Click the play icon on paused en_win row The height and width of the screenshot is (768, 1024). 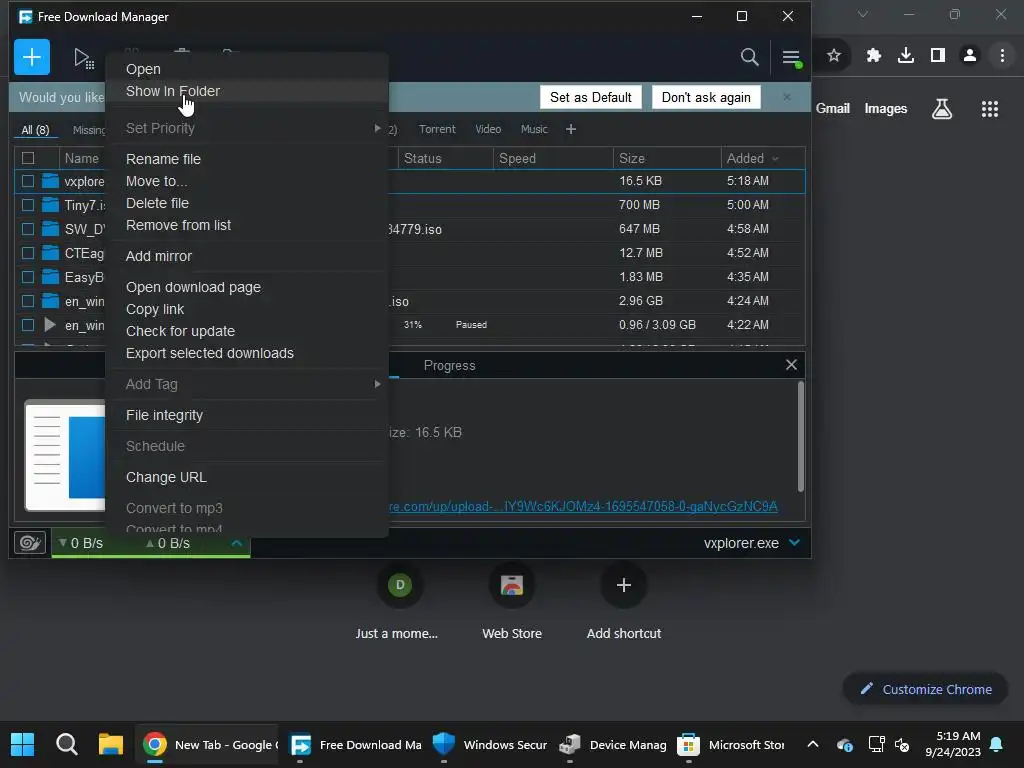(50, 324)
